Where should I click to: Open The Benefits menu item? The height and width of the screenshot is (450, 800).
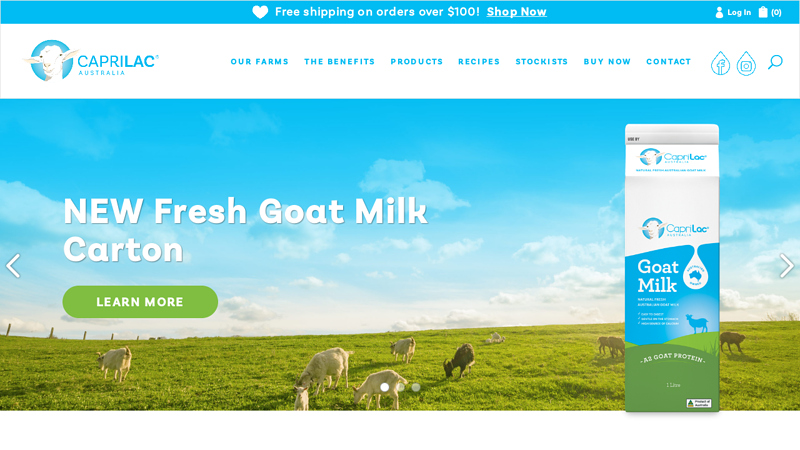339,62
